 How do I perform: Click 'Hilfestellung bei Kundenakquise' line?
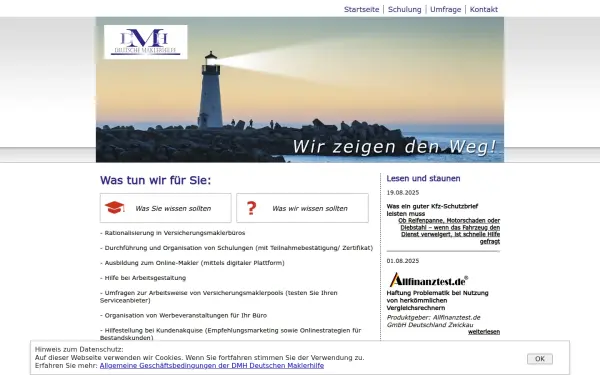coord(230,334)
